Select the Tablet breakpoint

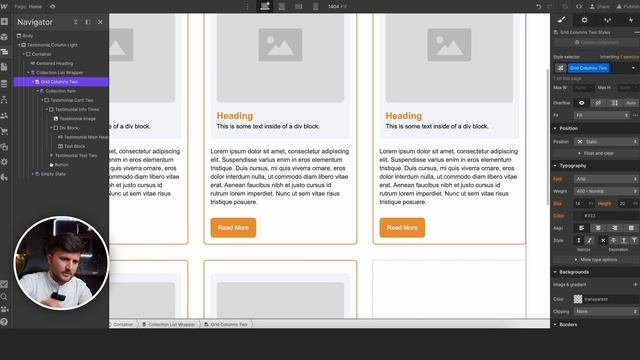[x=282, y=6]
